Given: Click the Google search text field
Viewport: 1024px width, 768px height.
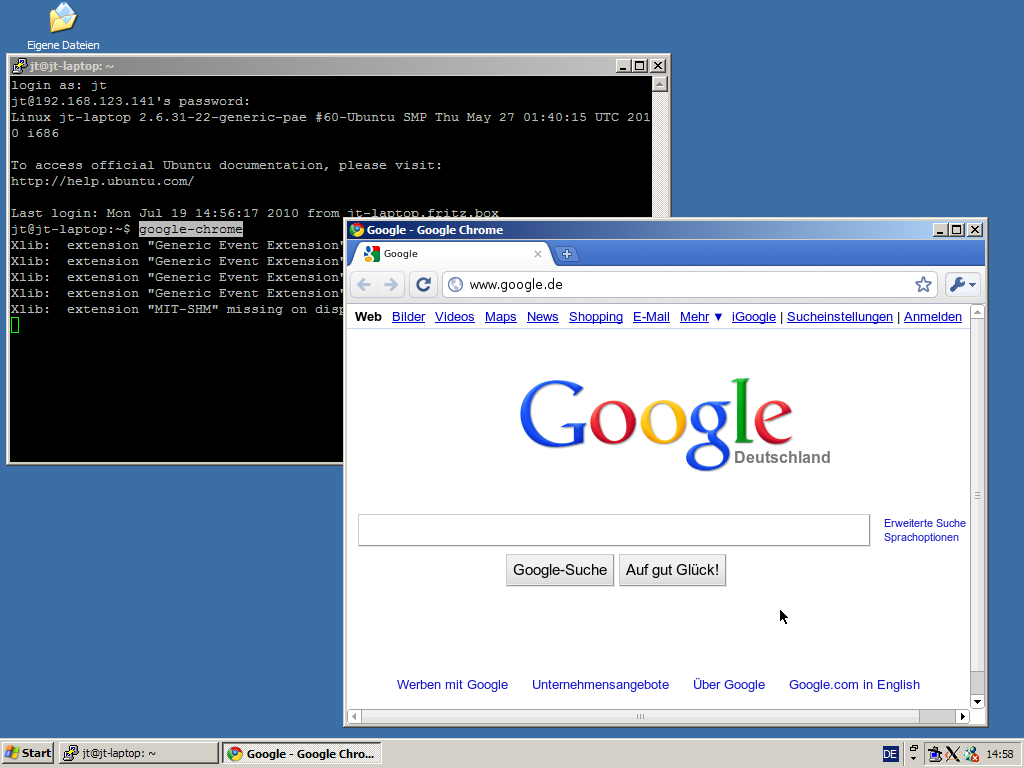Looking at the screenshot, I should point(613,530).
